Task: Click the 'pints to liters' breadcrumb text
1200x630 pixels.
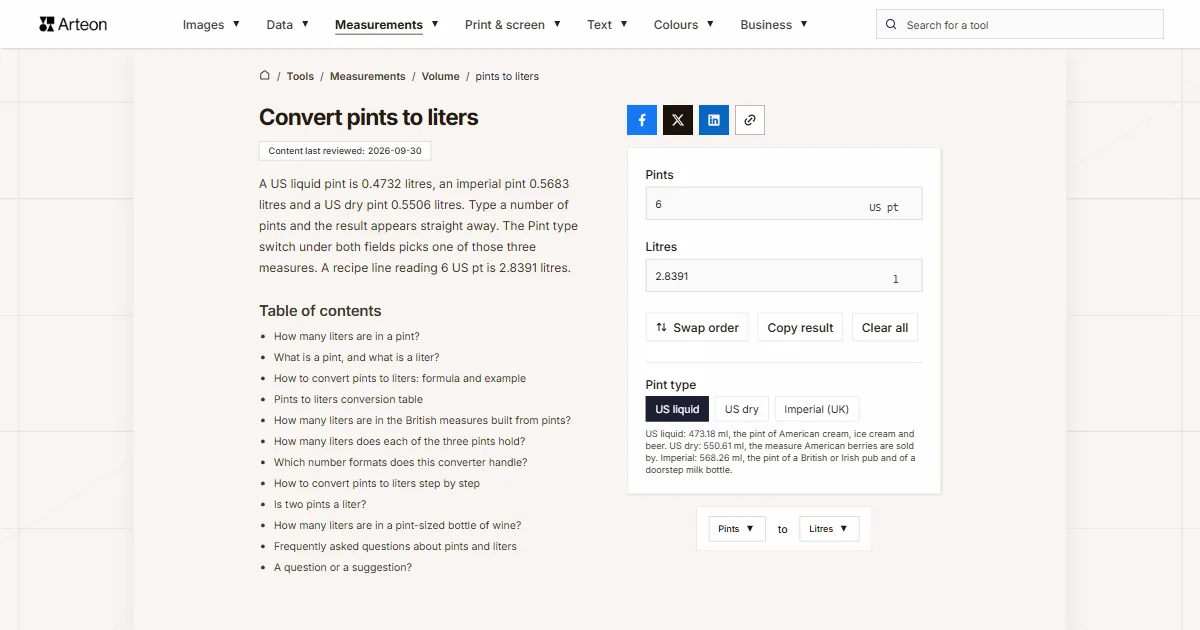Action: [x=507, y=76]
